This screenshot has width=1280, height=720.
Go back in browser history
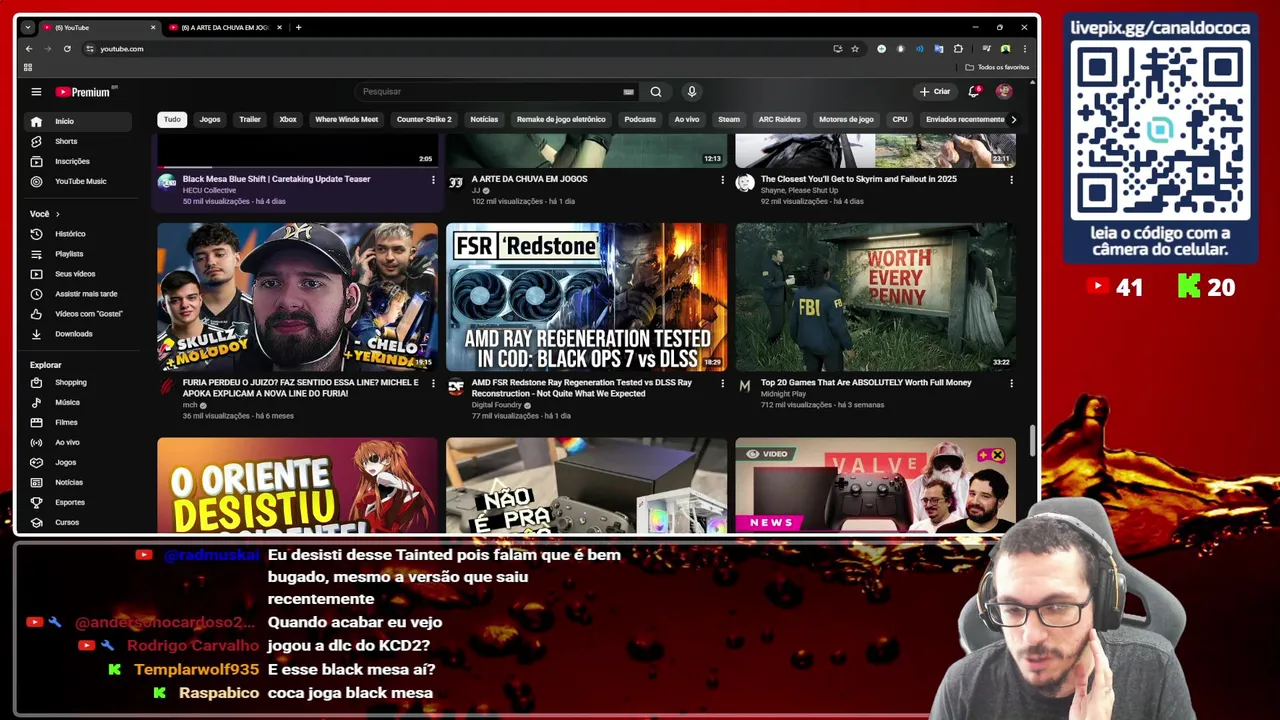29,49
